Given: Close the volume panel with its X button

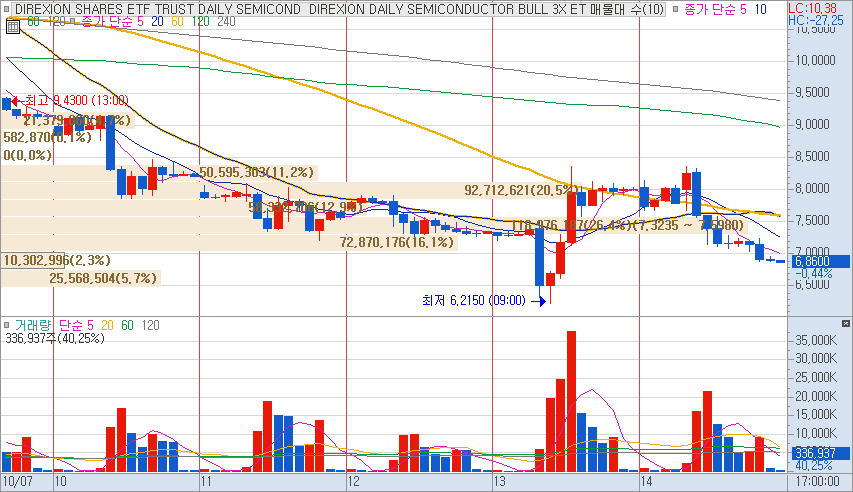Looking at the screenshot, I should (845, 323).
